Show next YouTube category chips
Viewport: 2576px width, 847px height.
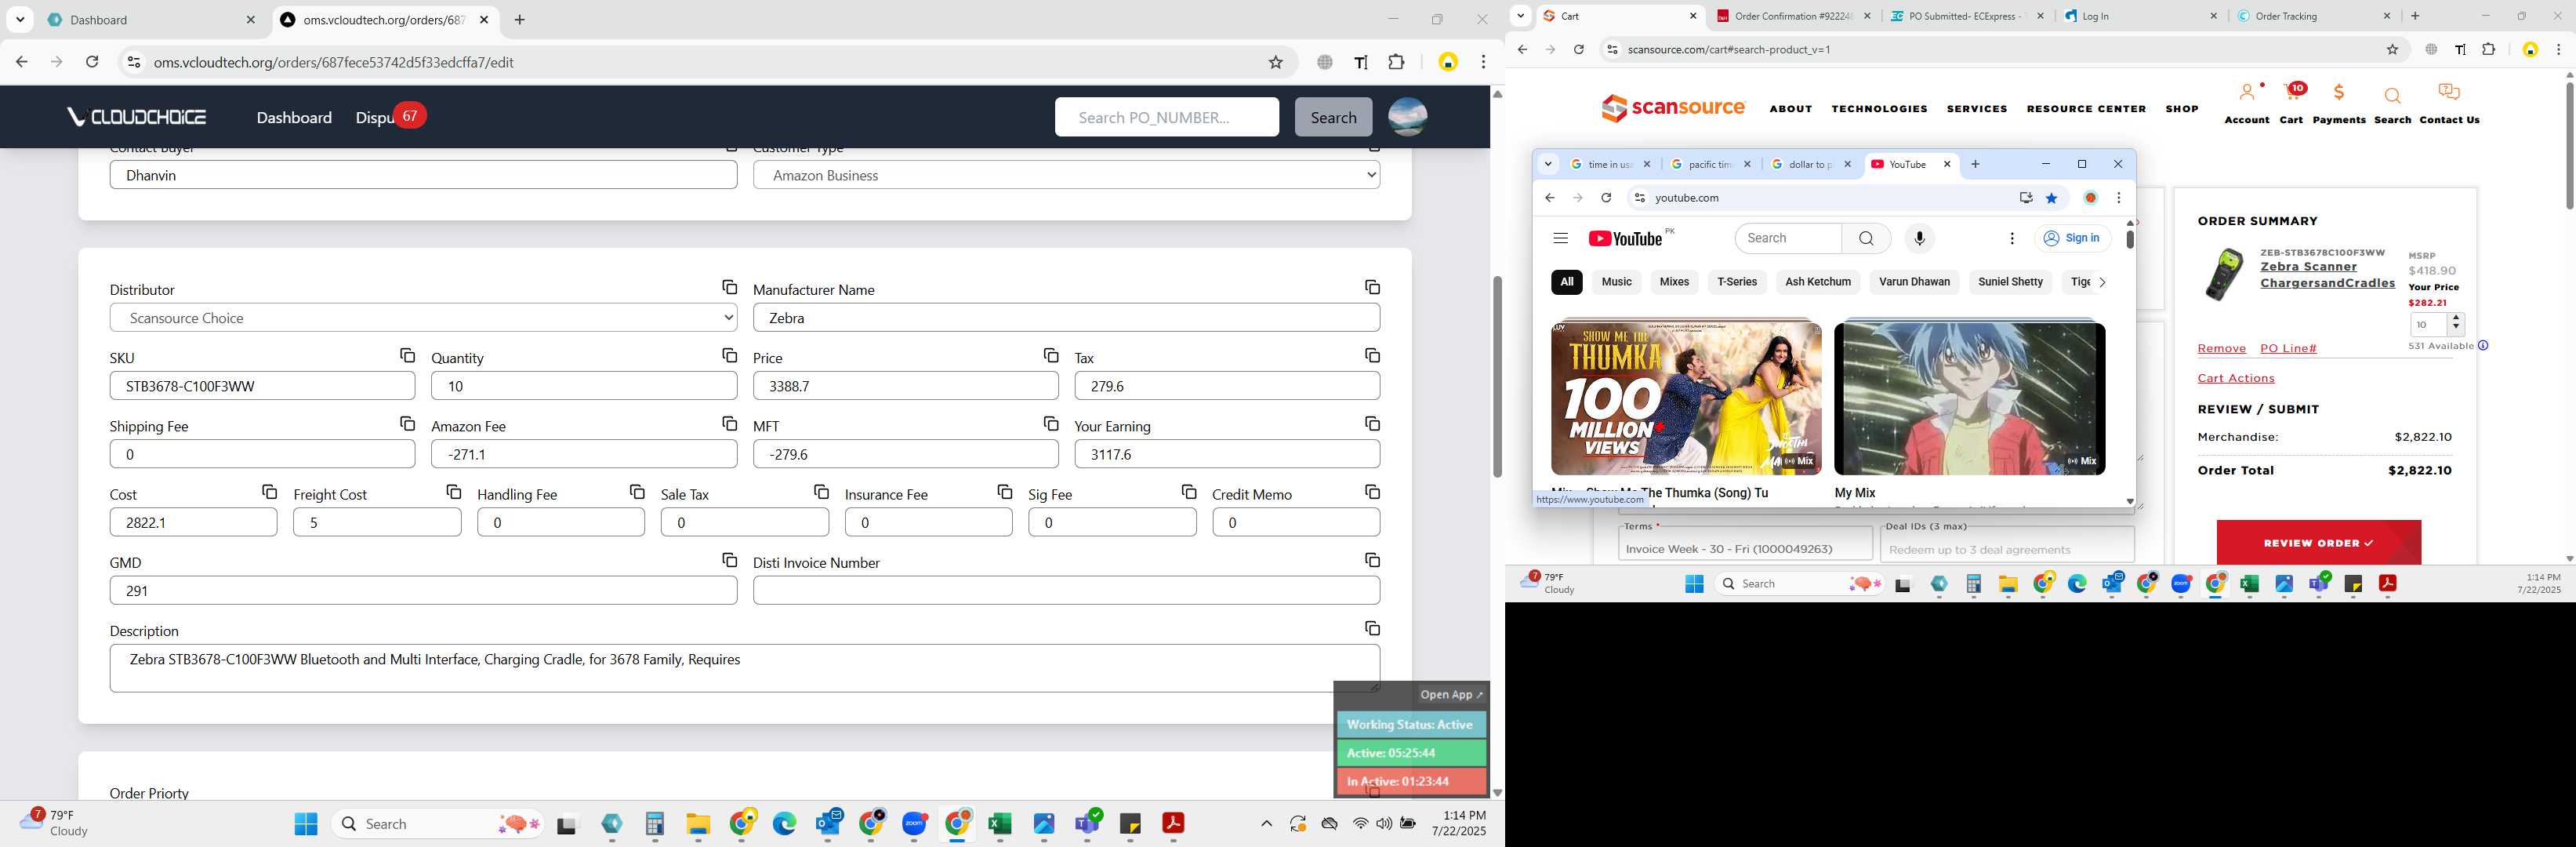tap(2102, 282)
